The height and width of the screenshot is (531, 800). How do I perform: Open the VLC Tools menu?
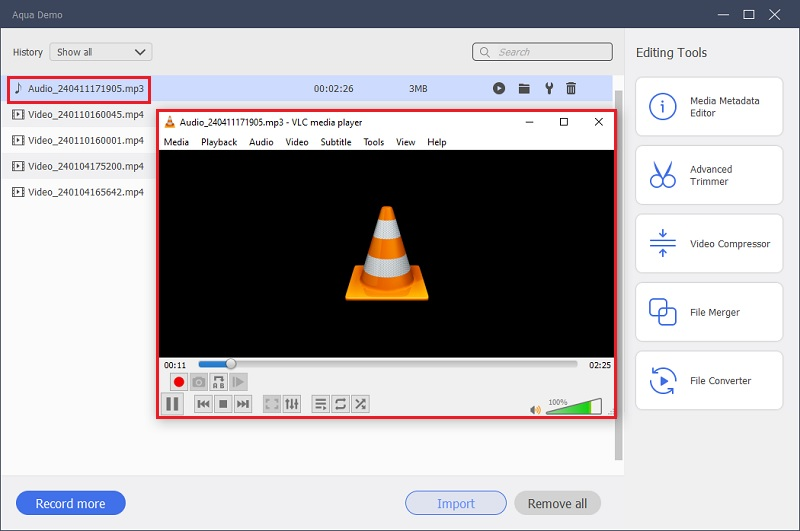coord(373,142)
